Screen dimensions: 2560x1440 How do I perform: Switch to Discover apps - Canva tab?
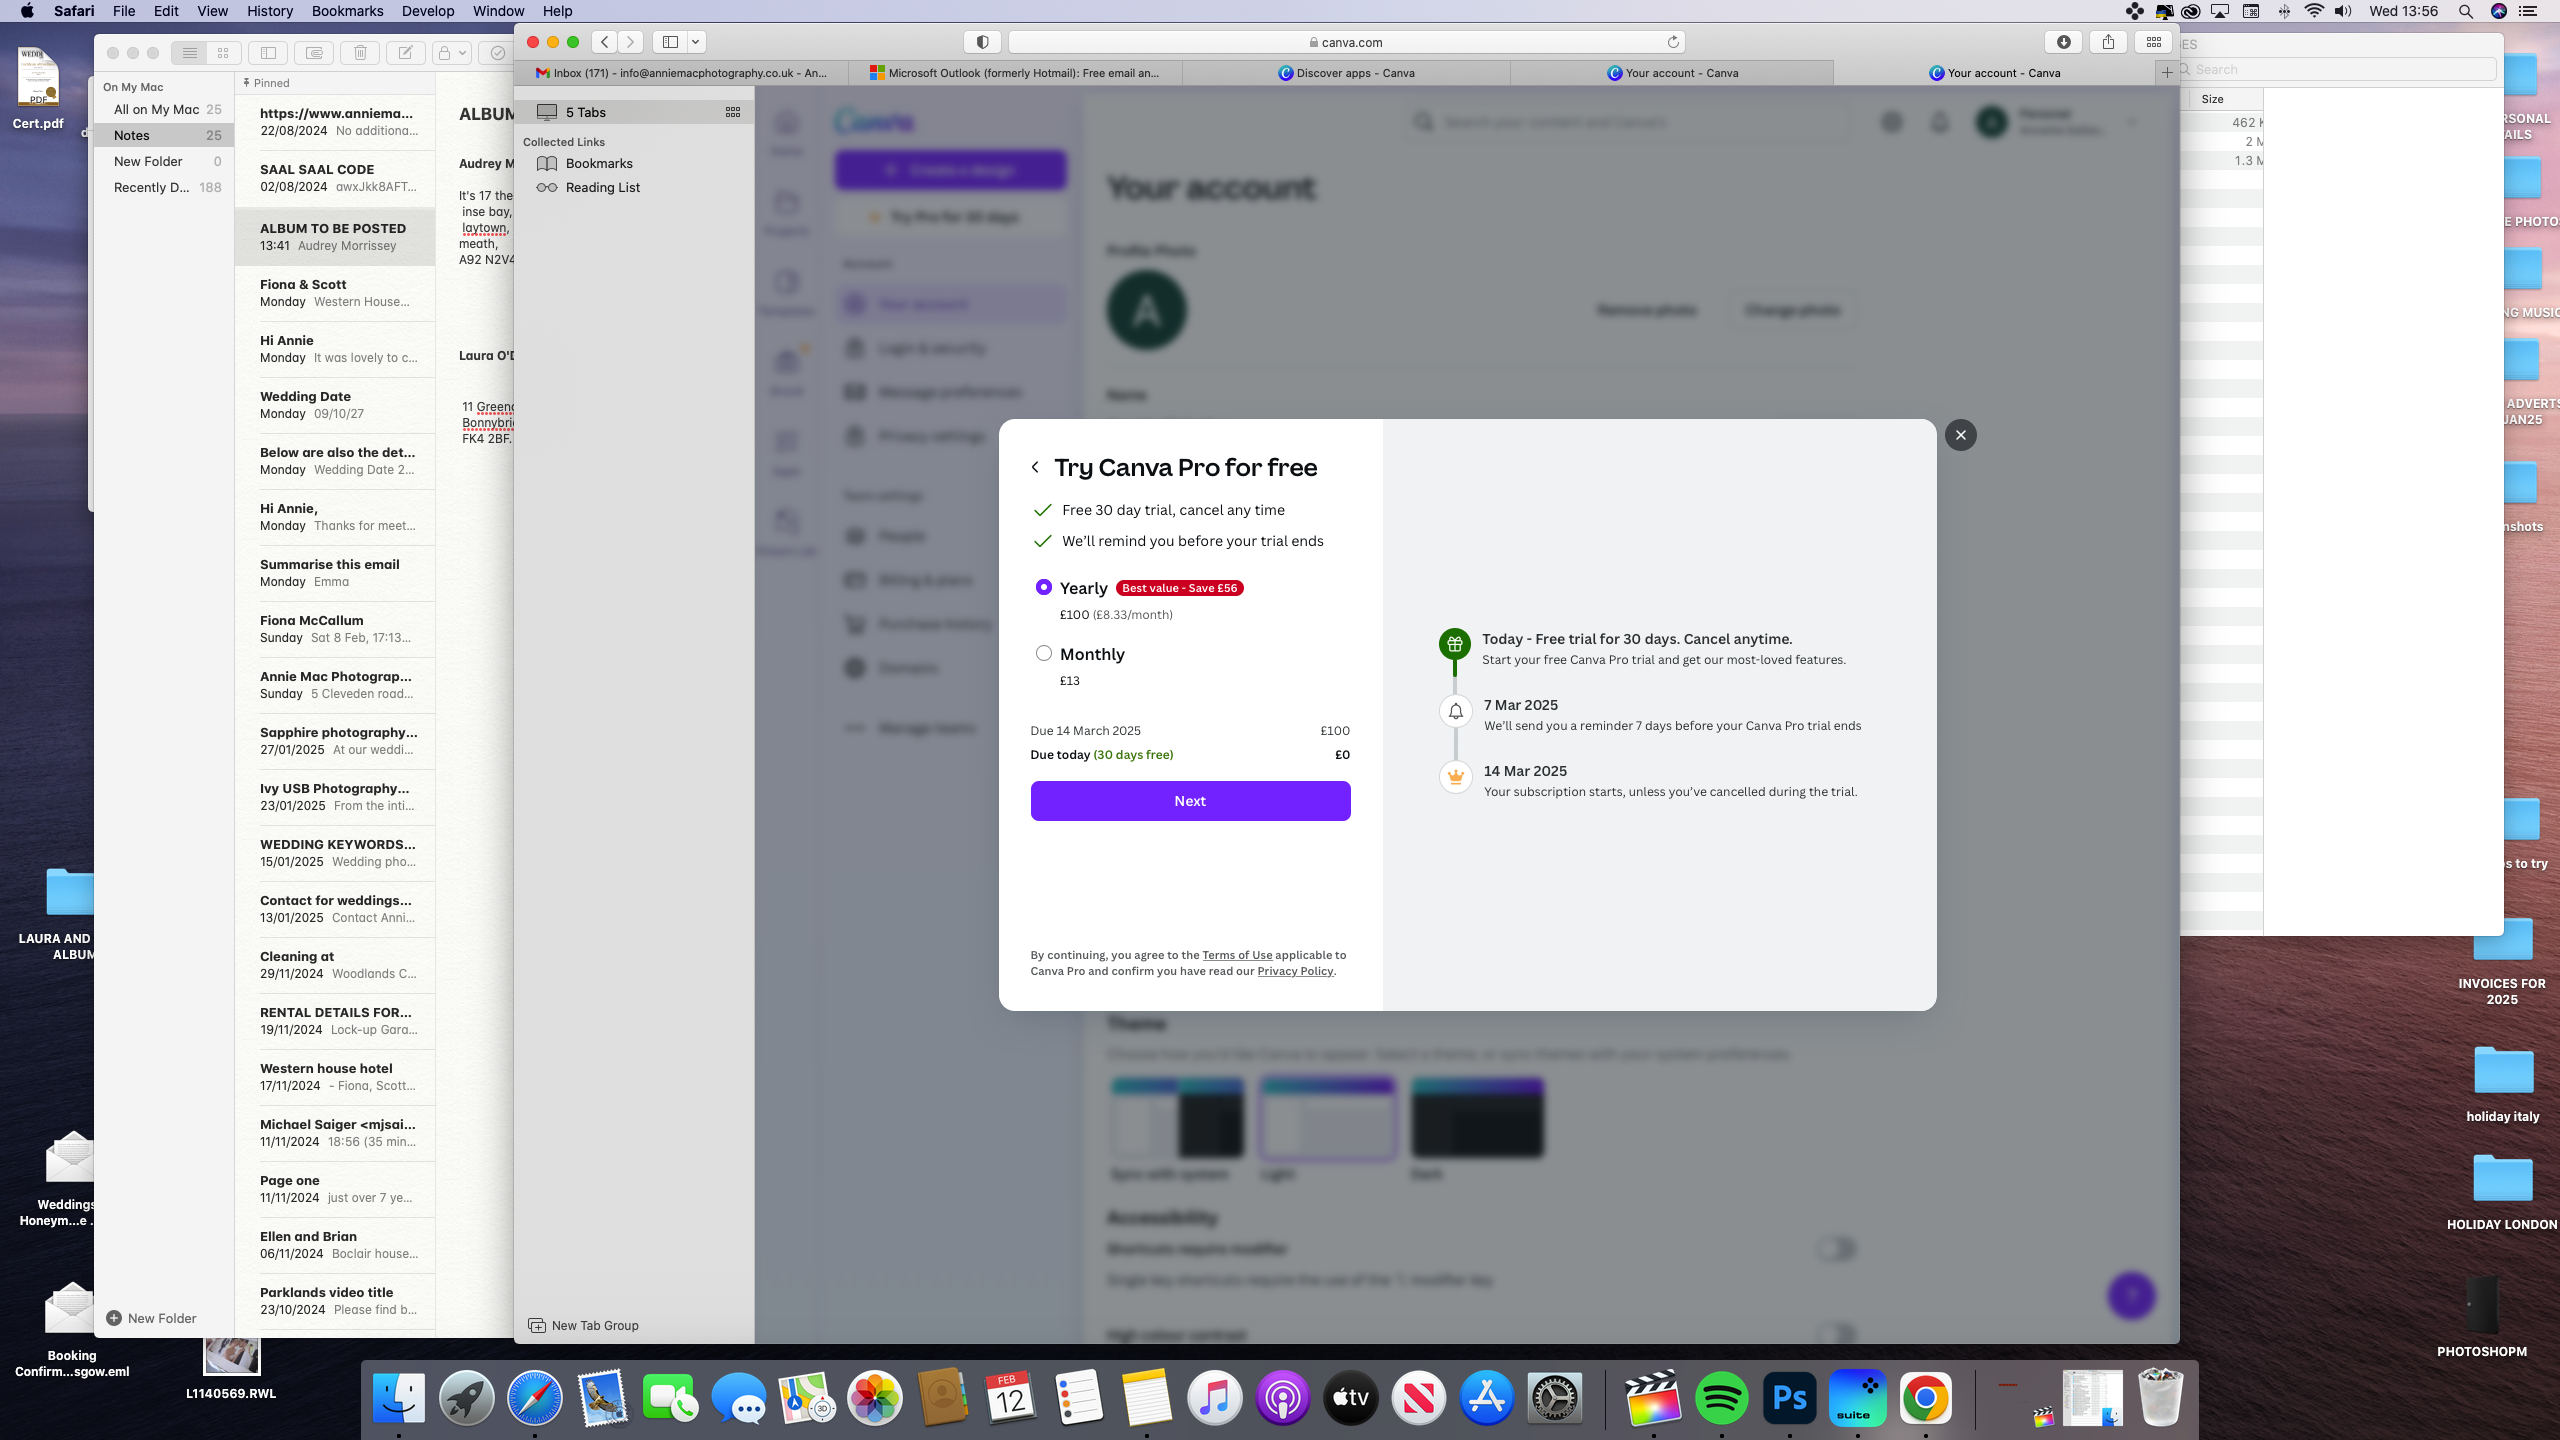[x=1346, y=73]
